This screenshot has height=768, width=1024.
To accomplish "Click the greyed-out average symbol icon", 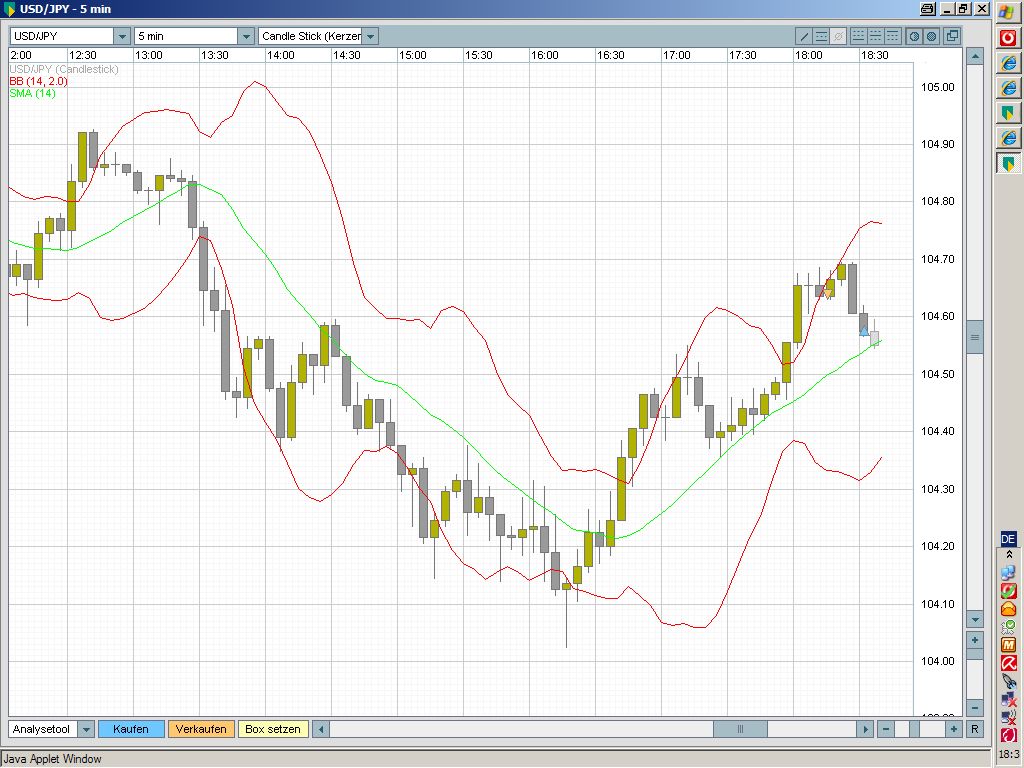I will coord(838,37).
